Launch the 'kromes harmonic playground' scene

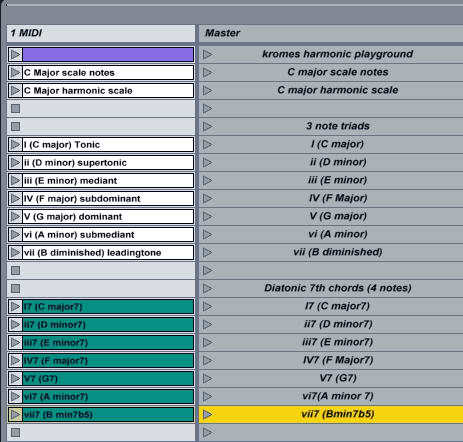point(207,54)
